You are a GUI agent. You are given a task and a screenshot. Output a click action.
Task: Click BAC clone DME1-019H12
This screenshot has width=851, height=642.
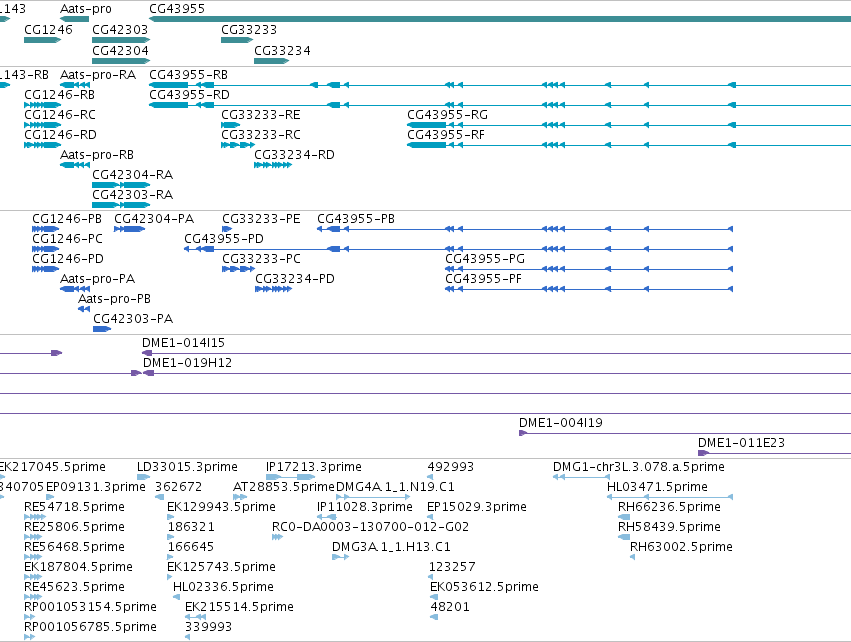point(497,373)
